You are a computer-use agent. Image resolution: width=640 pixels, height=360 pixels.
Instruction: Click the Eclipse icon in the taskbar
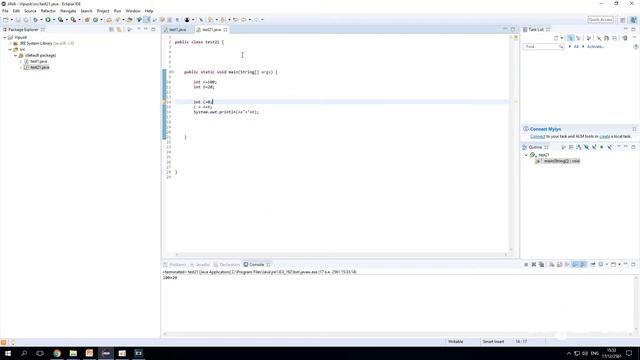(x=106, y=353)
